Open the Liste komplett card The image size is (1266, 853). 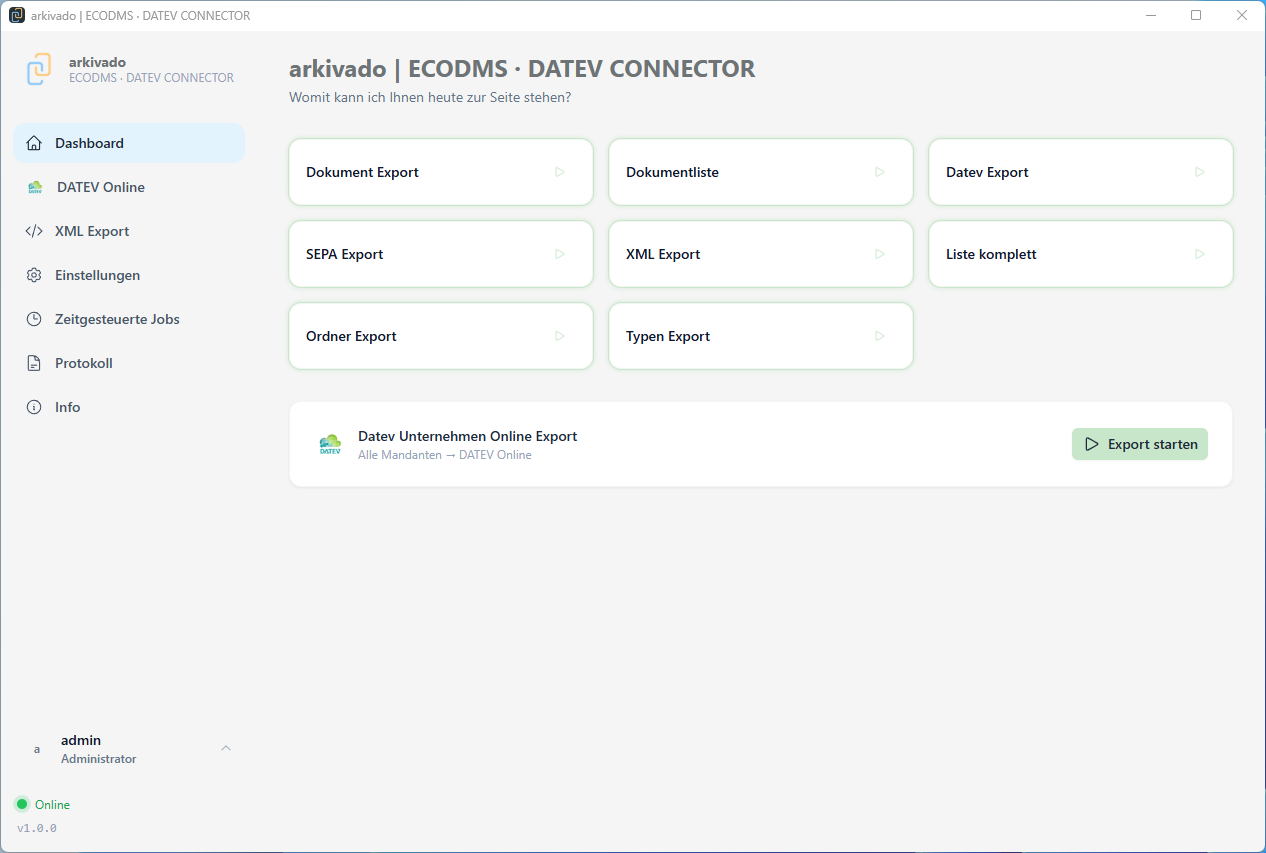(x=1081, y=254)
